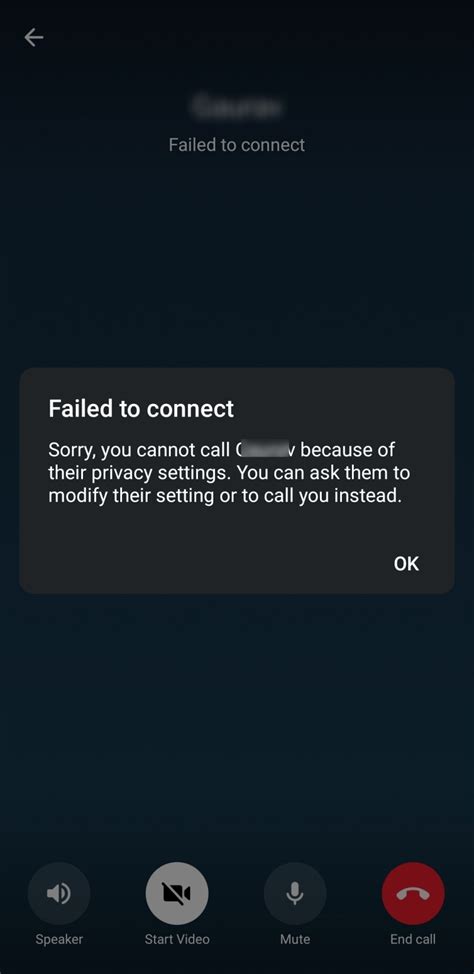Click the End call text label
The height and width of the screenshot is (974, 474).
(x=413, y=939)
